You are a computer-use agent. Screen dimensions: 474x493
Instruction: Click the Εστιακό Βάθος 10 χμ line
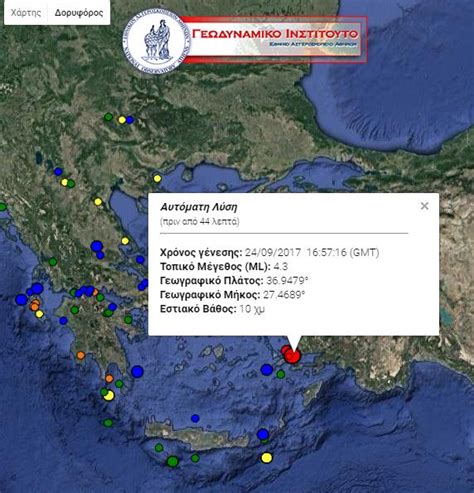pyautogui.click(x=212, y=309)
